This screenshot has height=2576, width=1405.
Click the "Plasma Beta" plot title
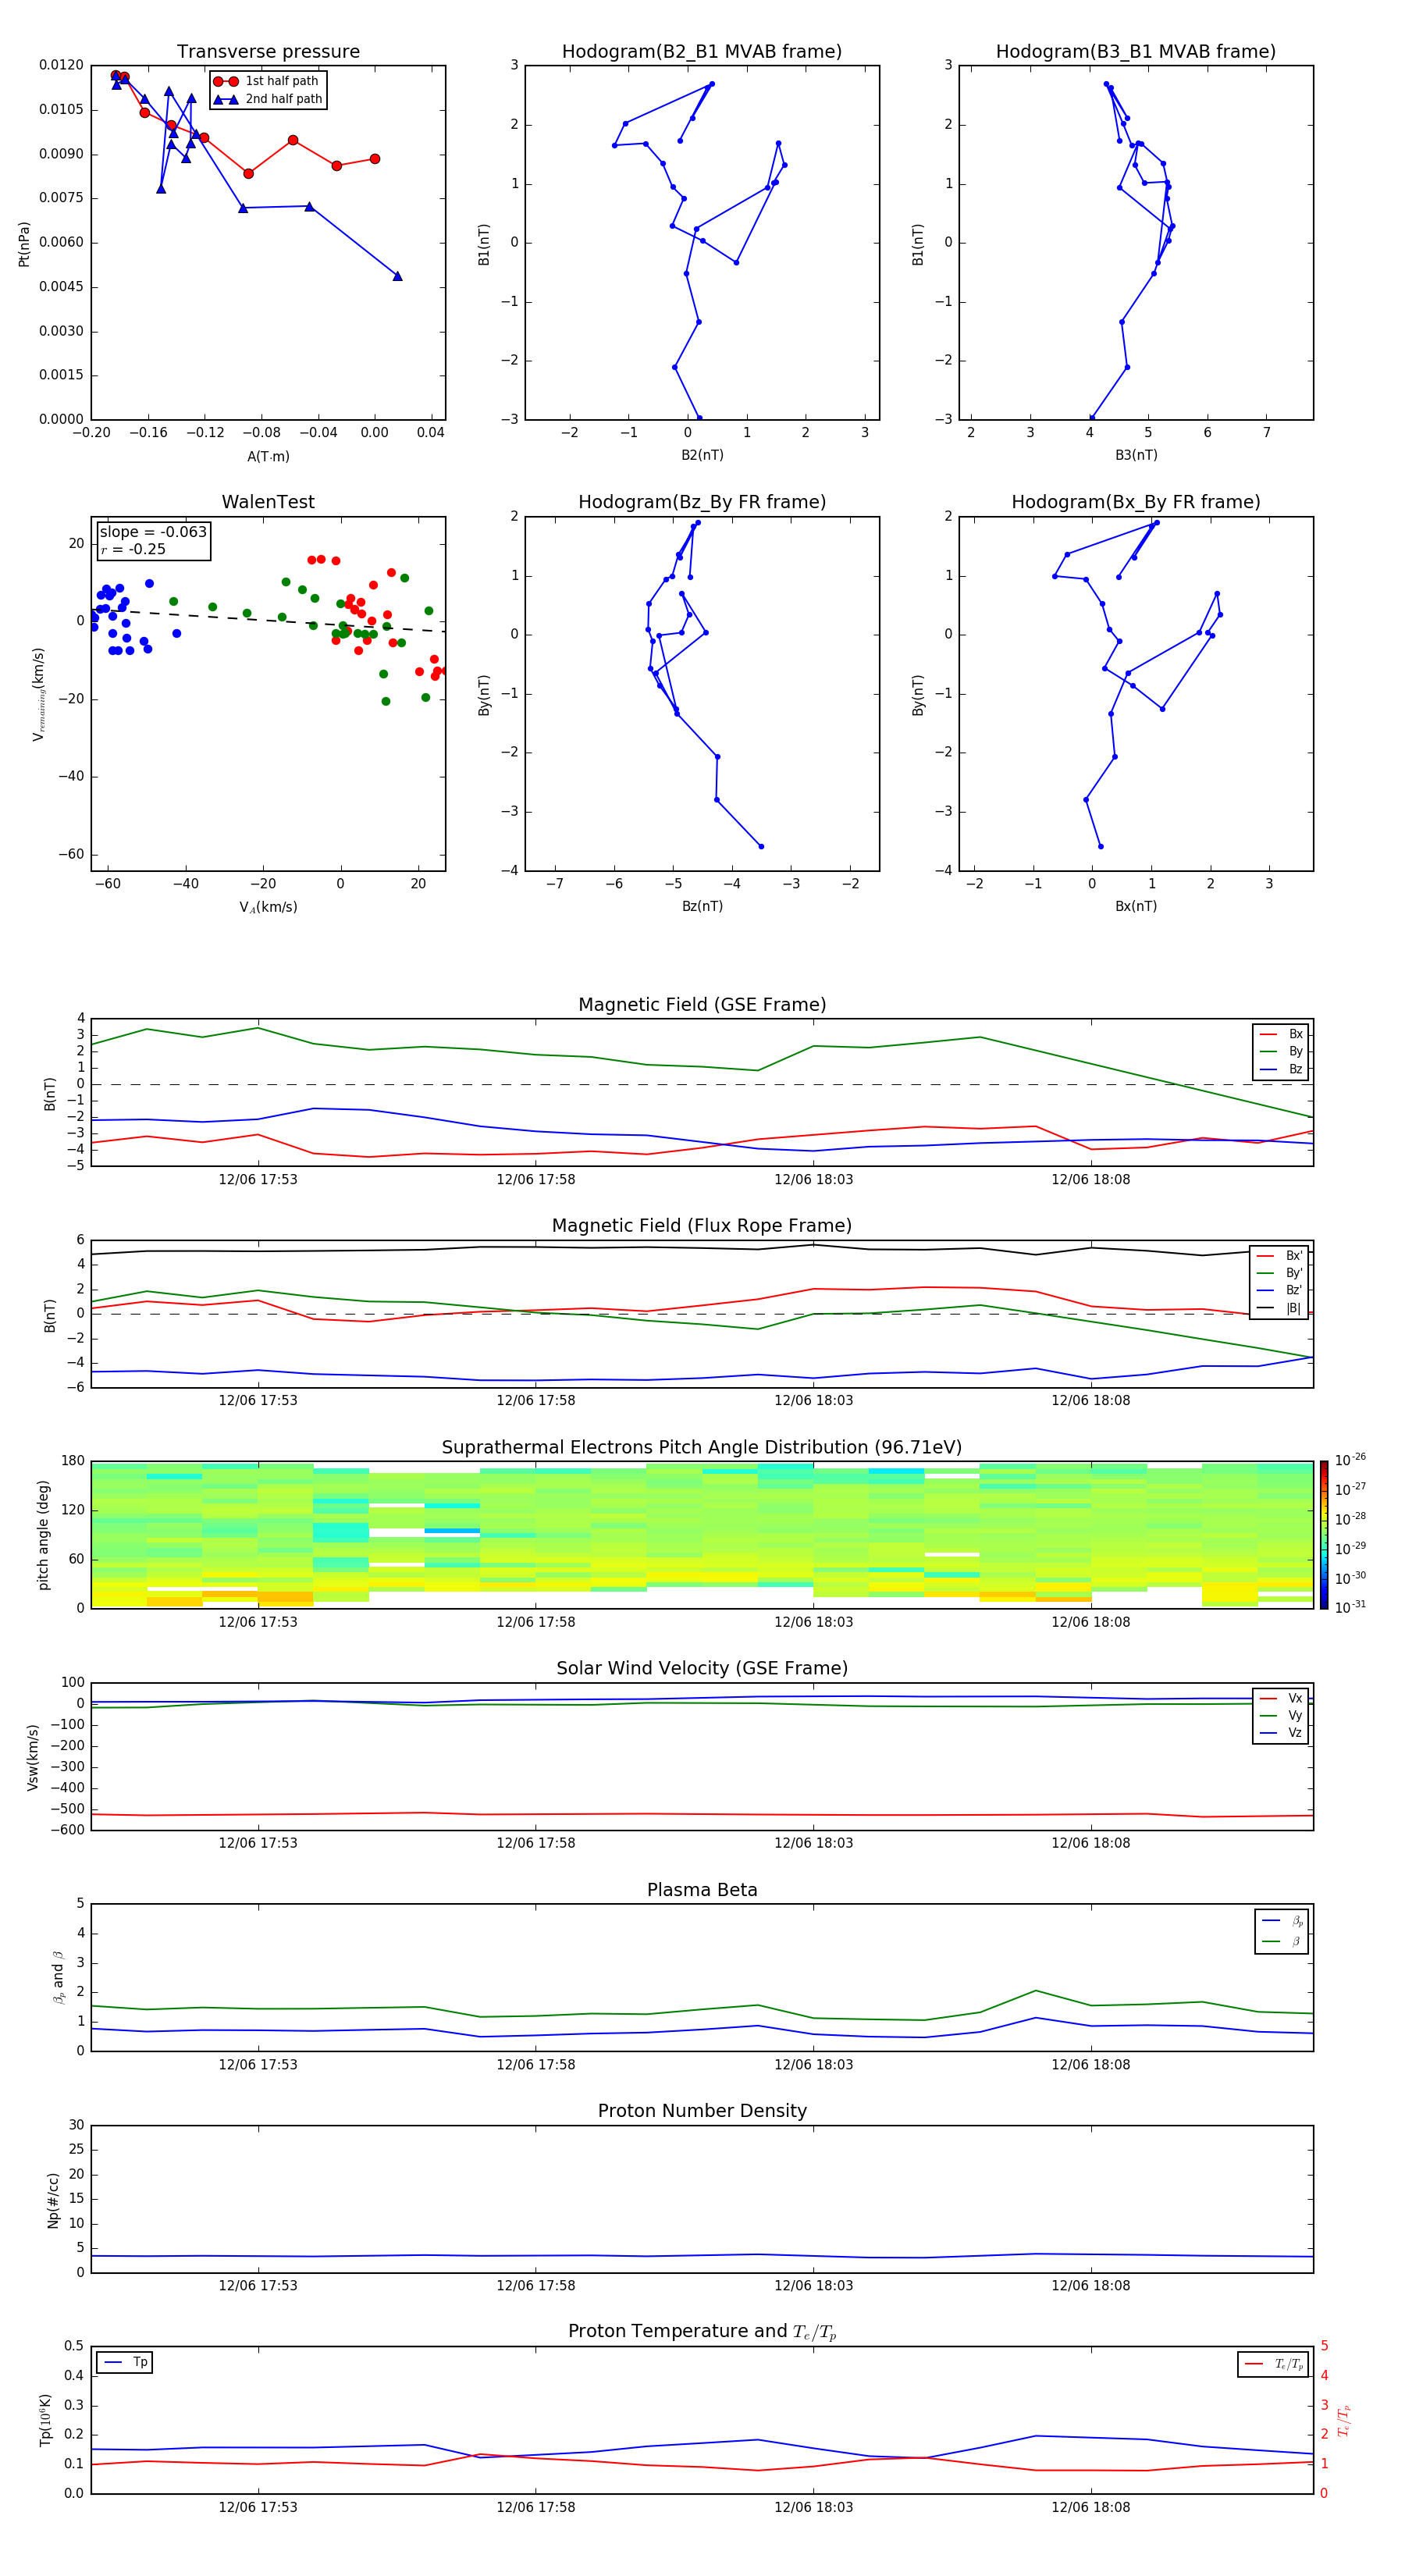pos(702,1891)
